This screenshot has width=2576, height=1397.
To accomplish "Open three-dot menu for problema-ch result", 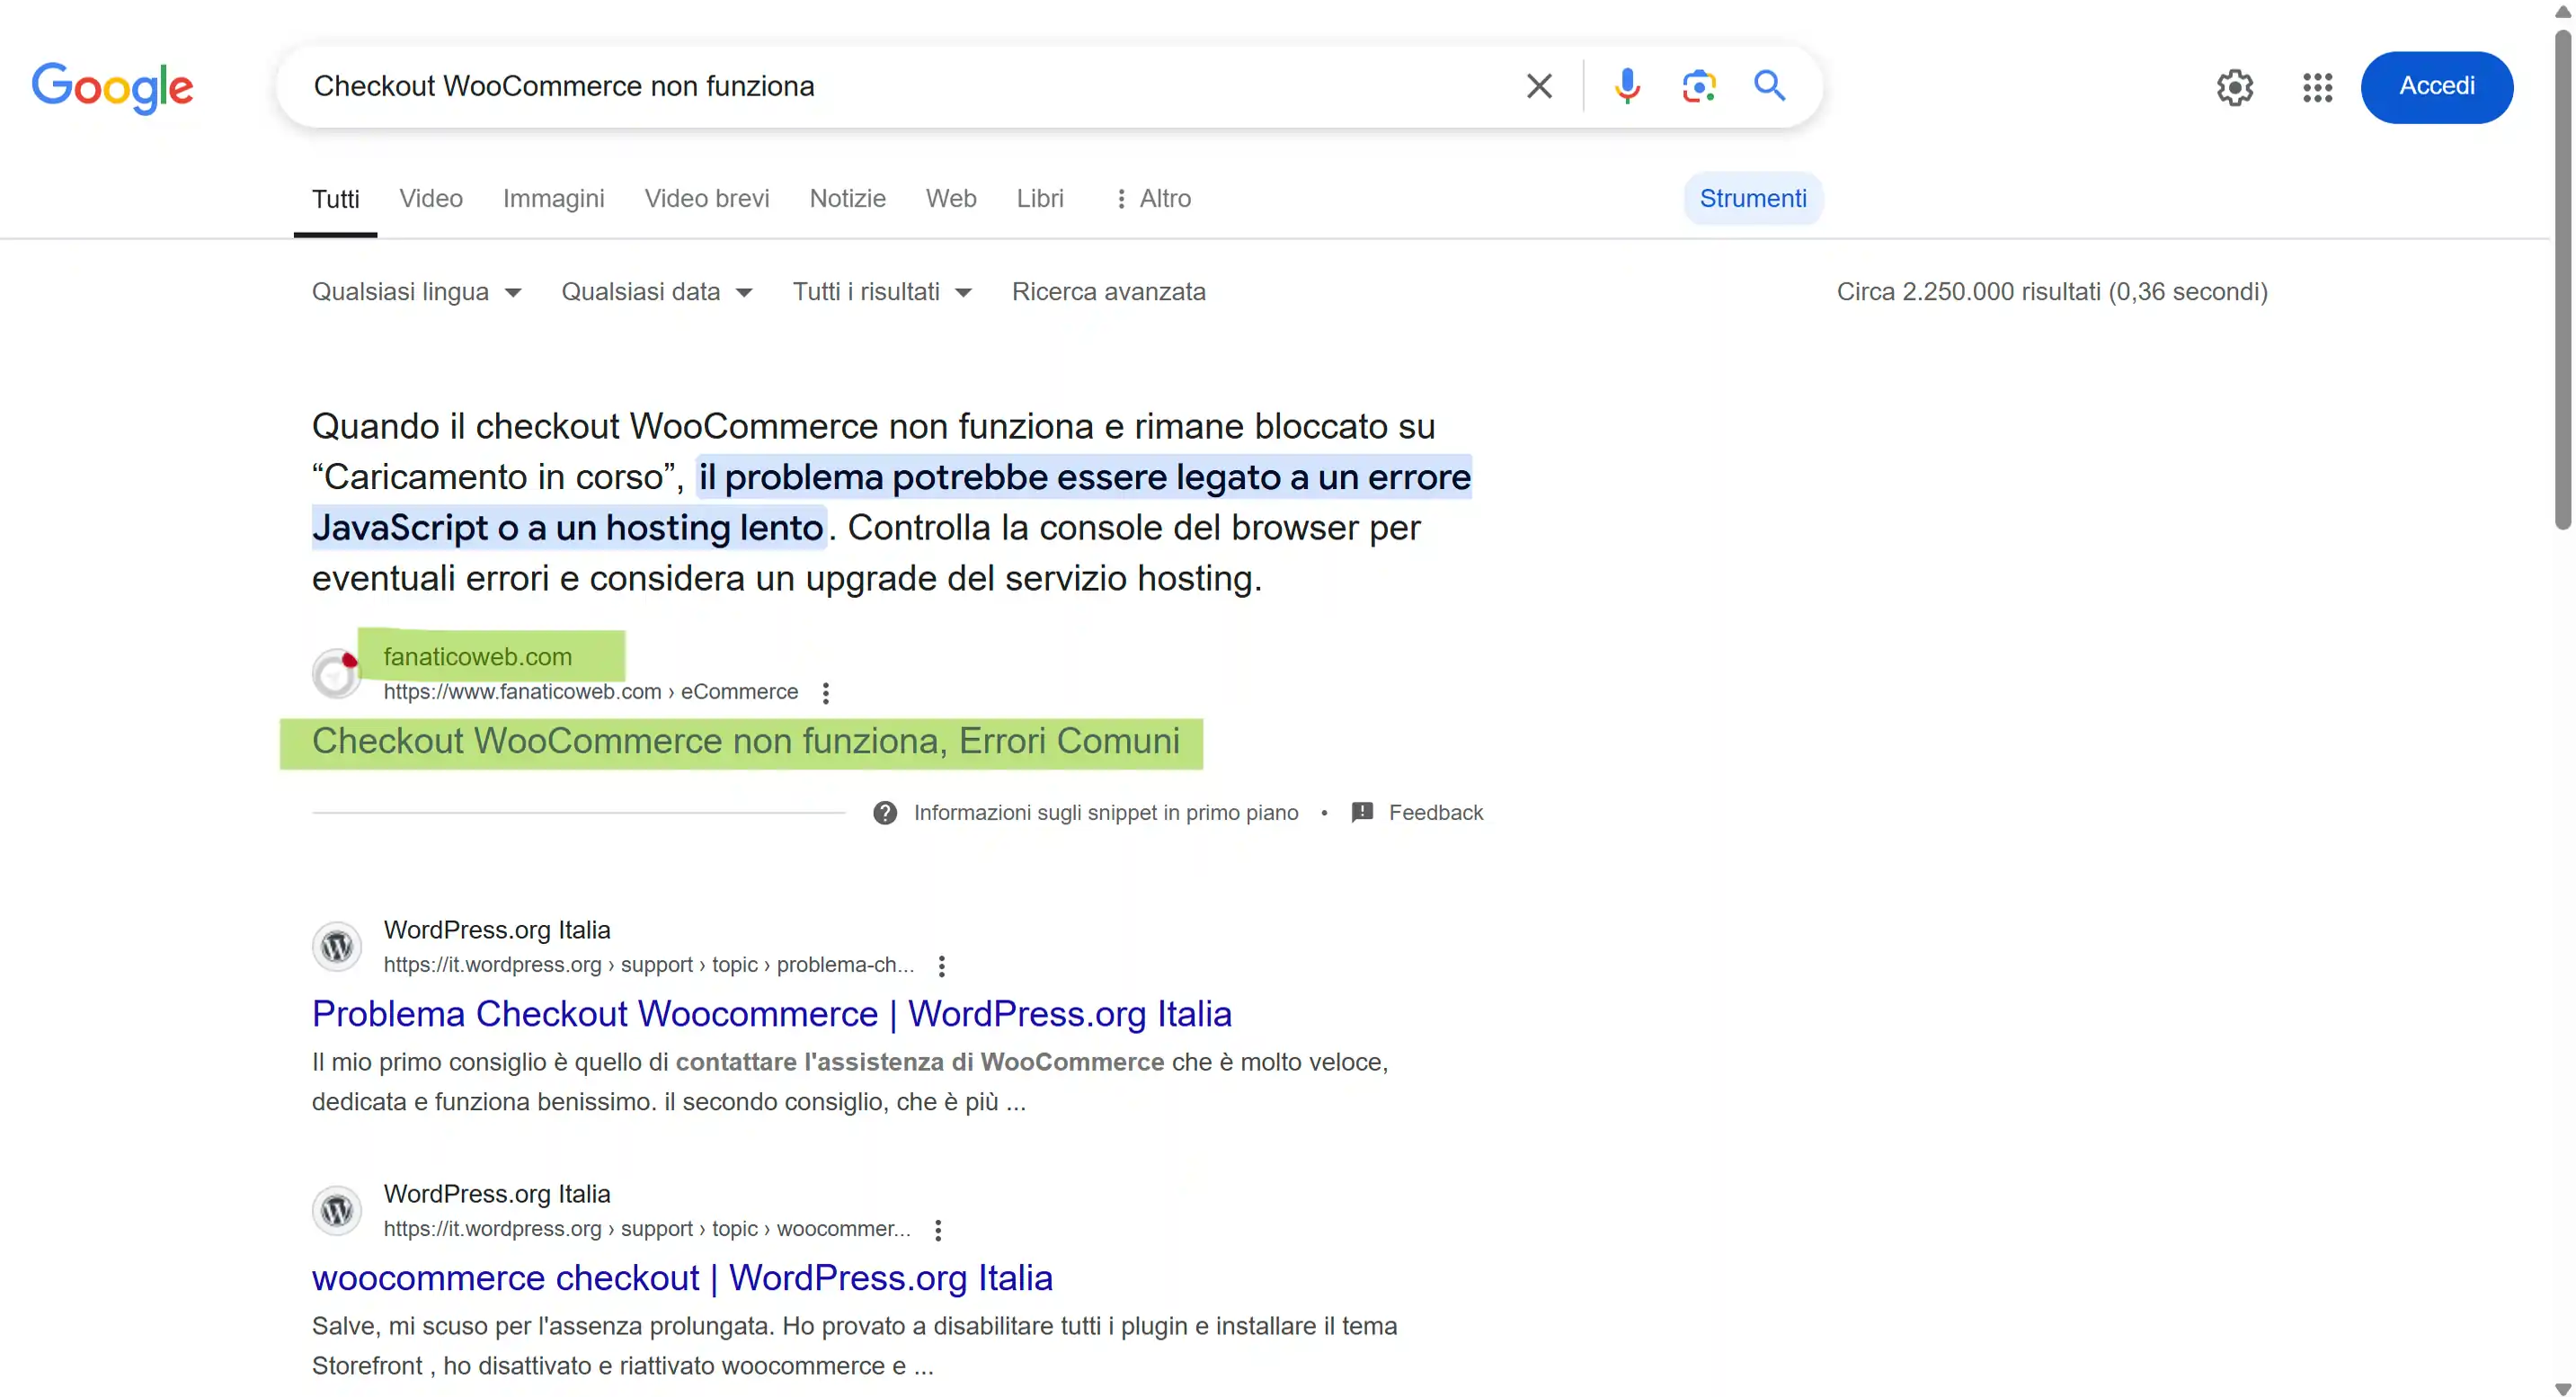I will [941, 965].
